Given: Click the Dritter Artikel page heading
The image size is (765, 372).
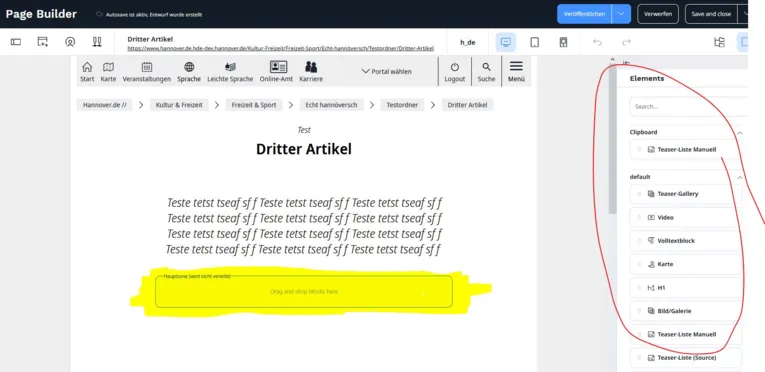Looking at the screenshot, I should point(304,149).
